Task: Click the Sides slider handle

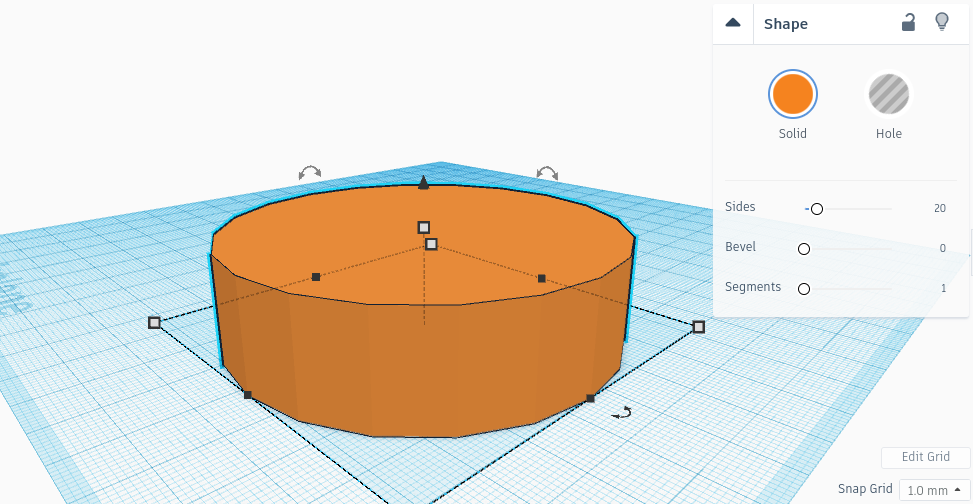Action: click(817, 209)
